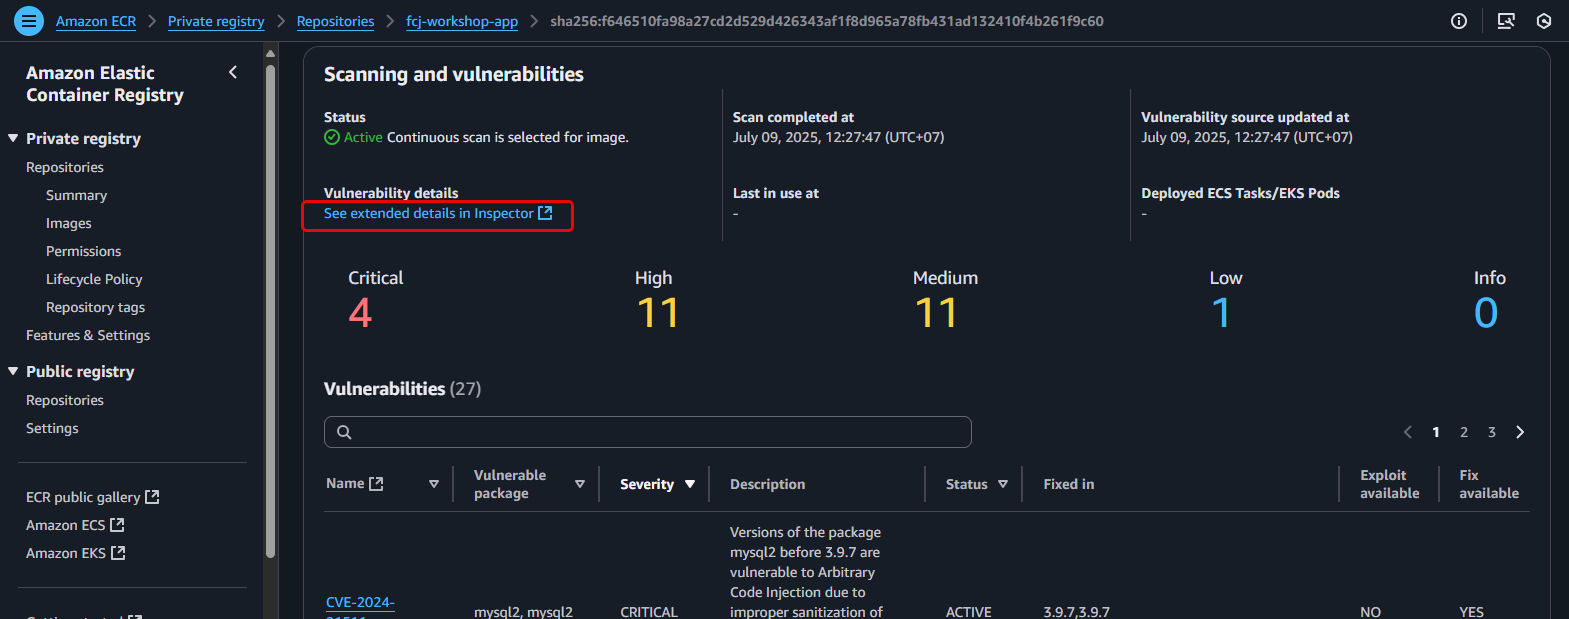Go to the previous page arrow
The height and width of the screenshot is (619, 1569).
click(x=1408, y=432)
